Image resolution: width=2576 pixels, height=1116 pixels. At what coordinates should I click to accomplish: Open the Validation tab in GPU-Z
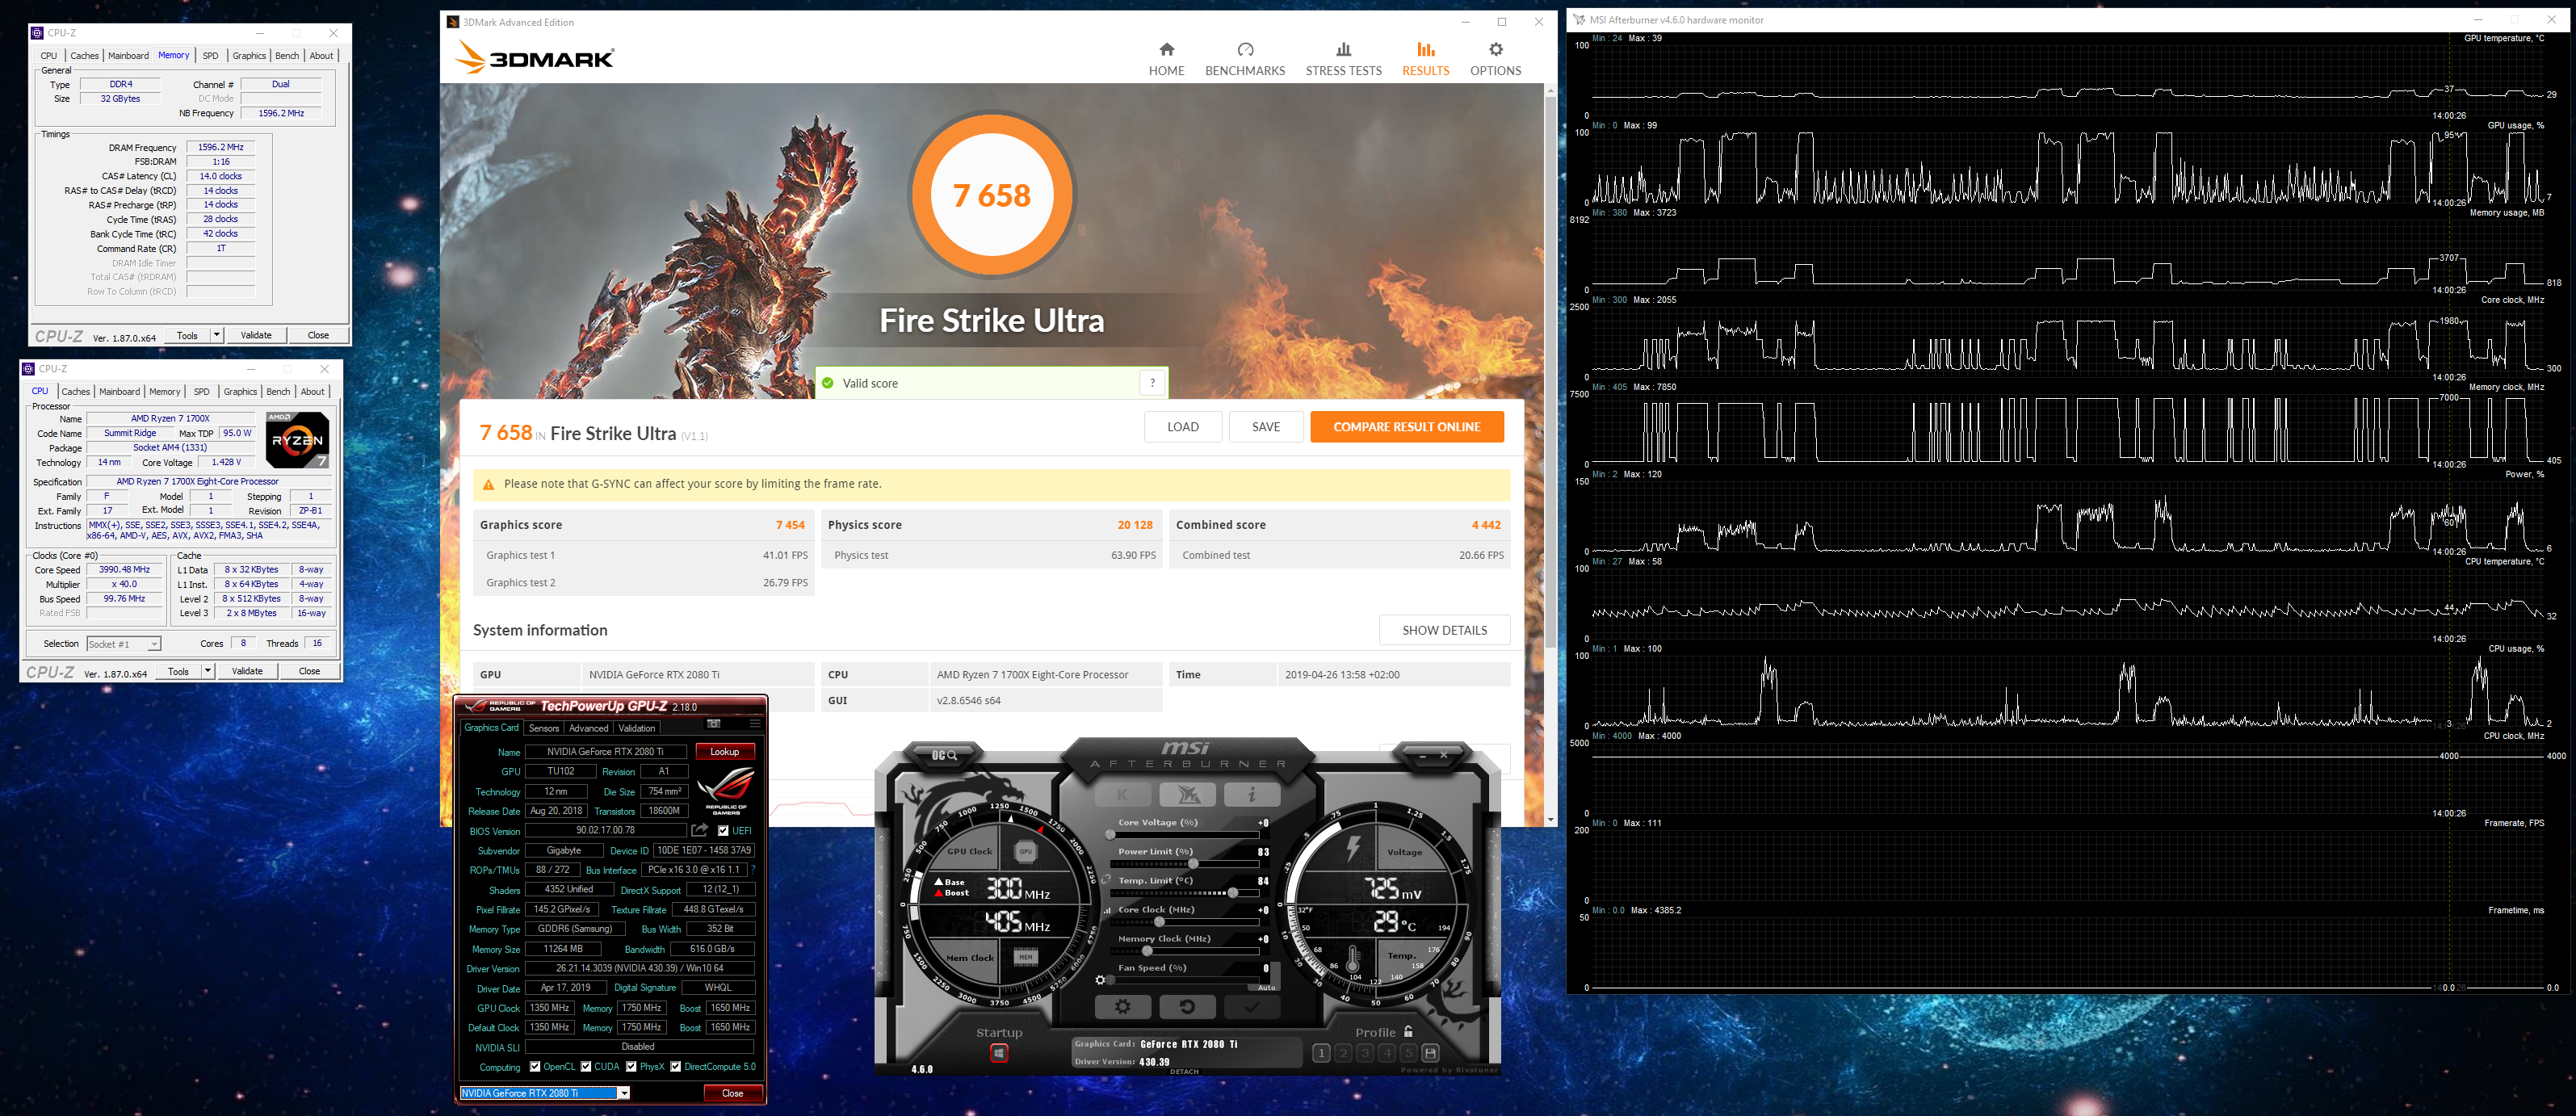(x=637, y=728)
